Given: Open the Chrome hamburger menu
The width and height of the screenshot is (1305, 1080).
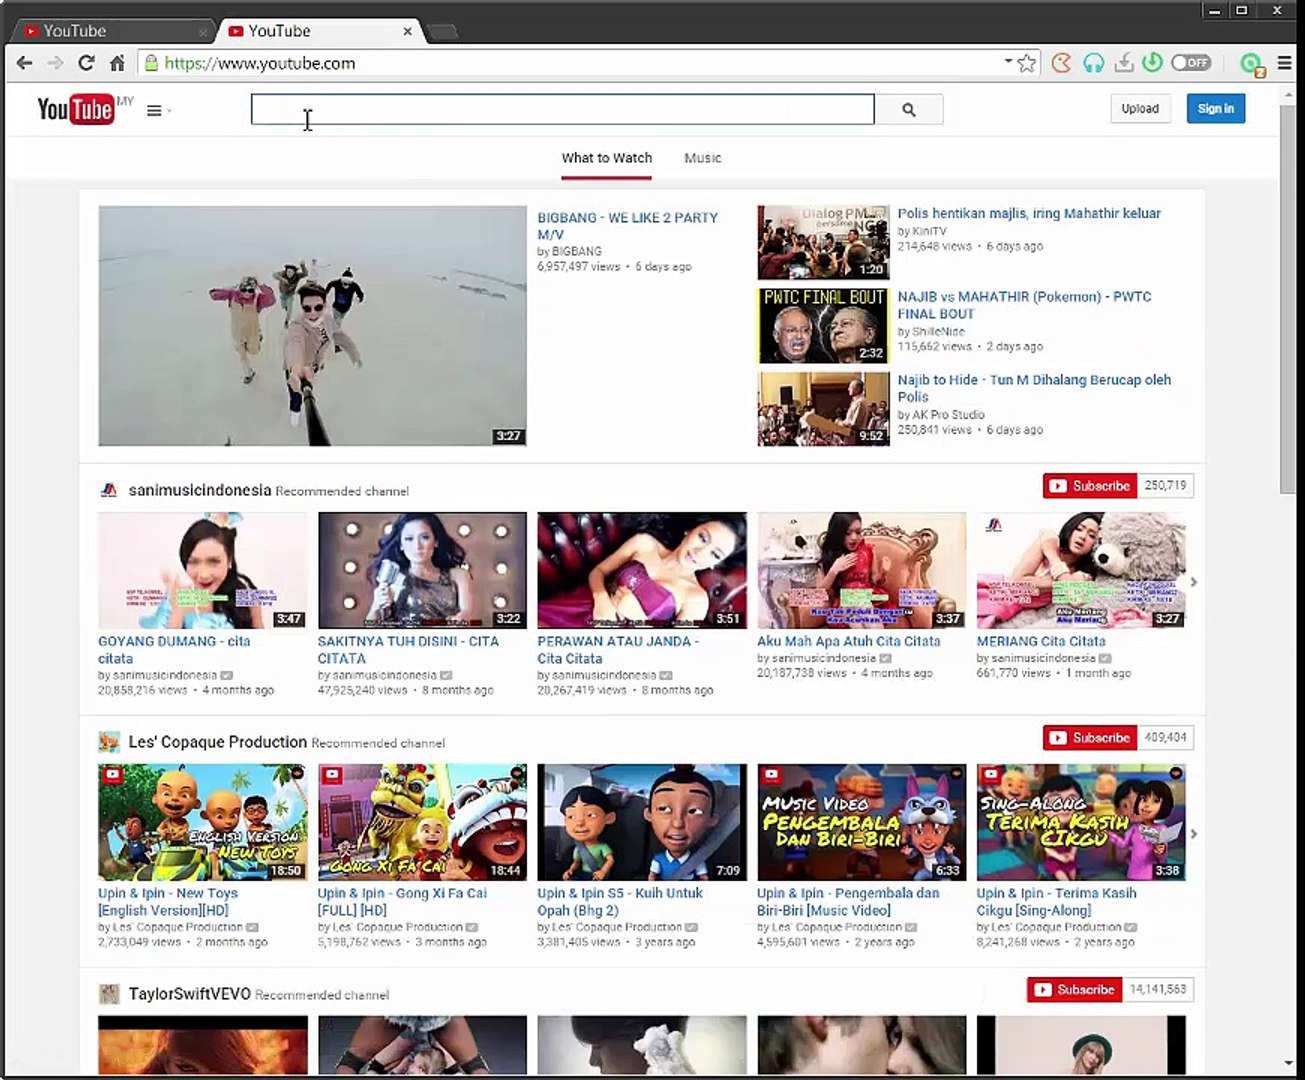Looking at the screenshot, I should [x=1285, y=63].
